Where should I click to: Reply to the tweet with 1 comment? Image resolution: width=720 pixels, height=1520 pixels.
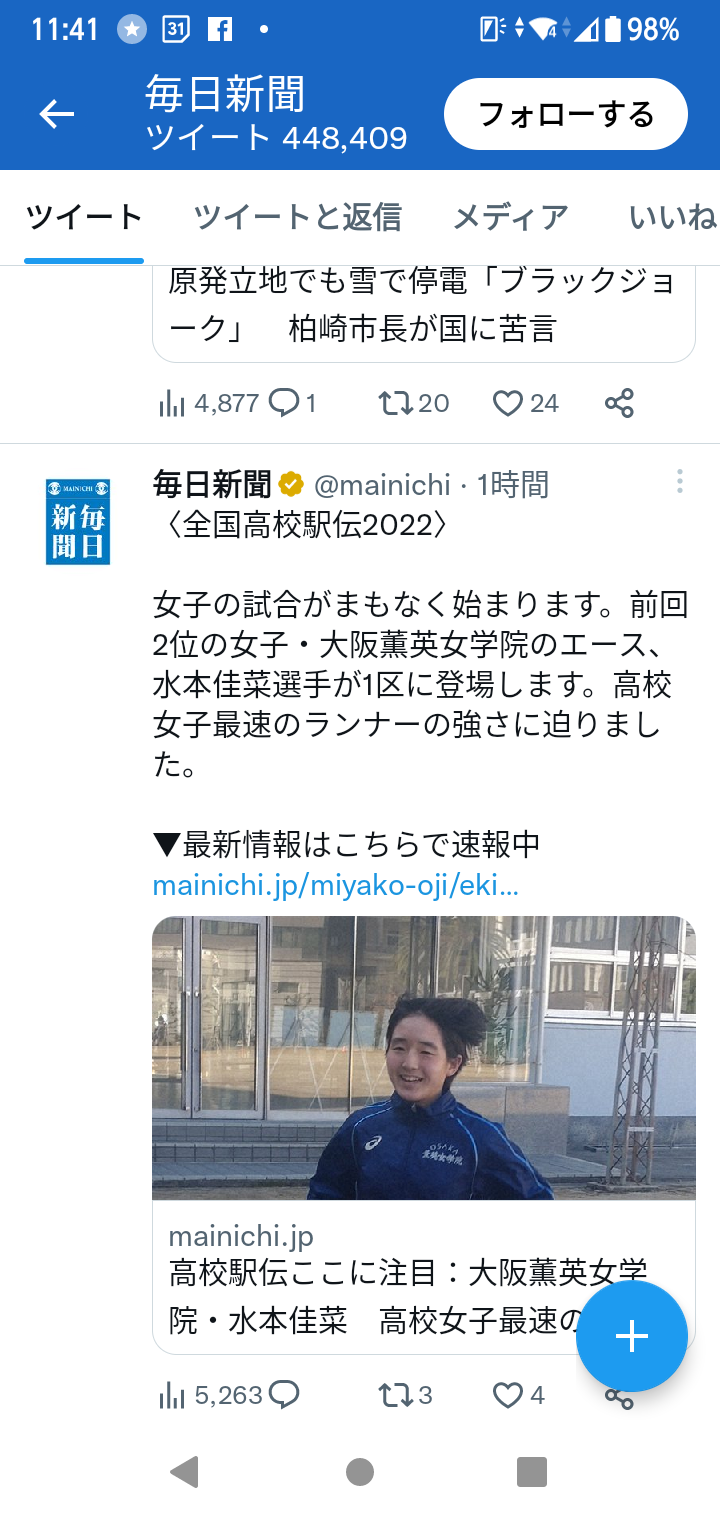click(x=285, y=403)
